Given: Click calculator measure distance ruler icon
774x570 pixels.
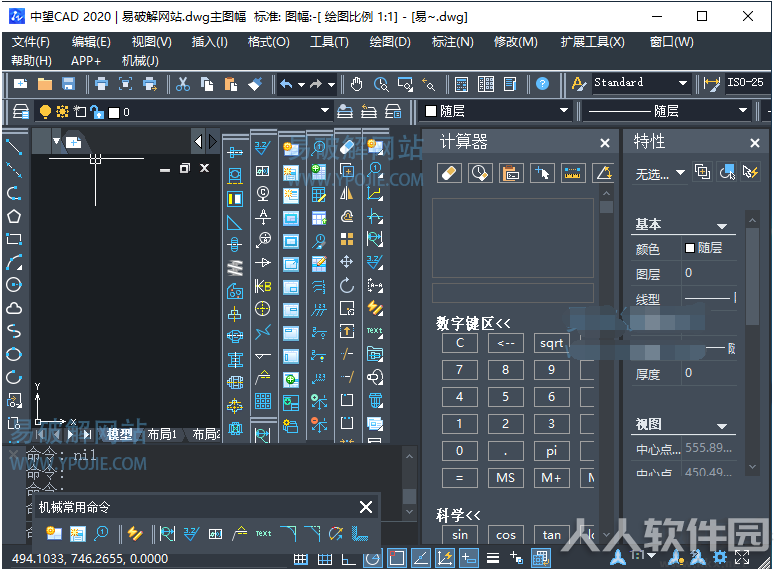Looking at the screenshot, I should click(573, 173).
